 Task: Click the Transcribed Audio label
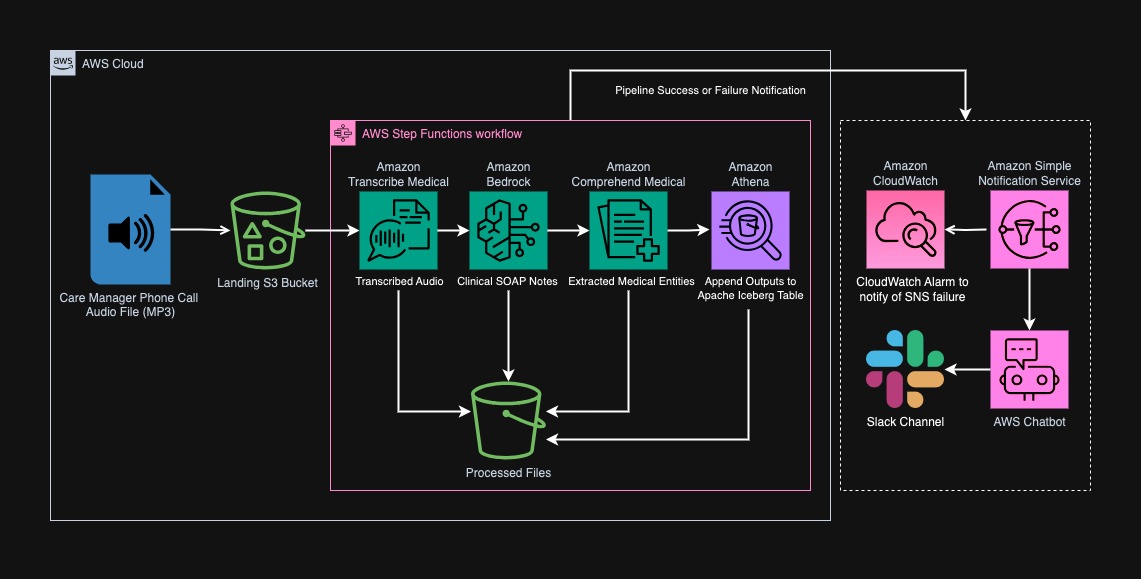coord(398,281)
